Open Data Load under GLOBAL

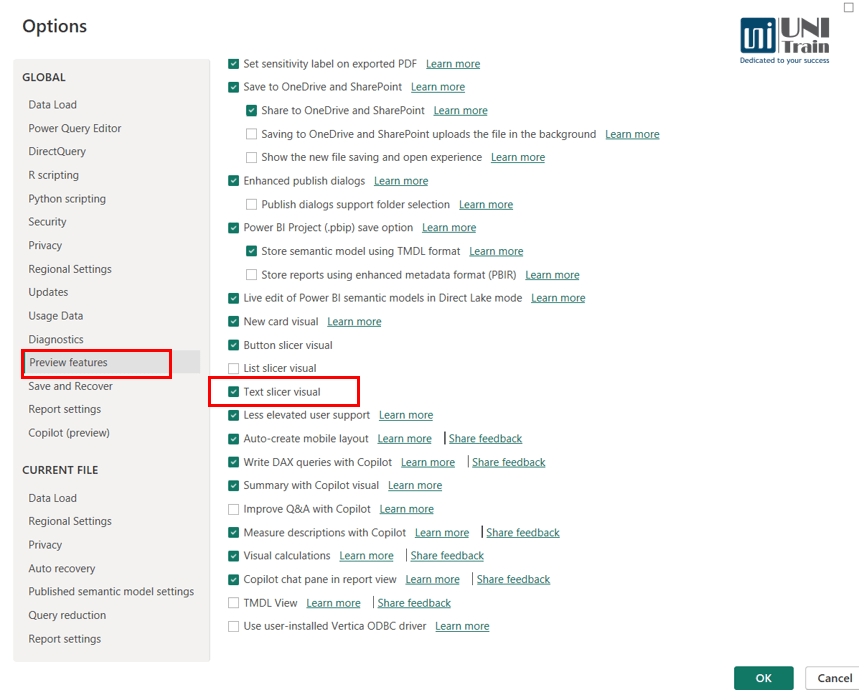53,105
